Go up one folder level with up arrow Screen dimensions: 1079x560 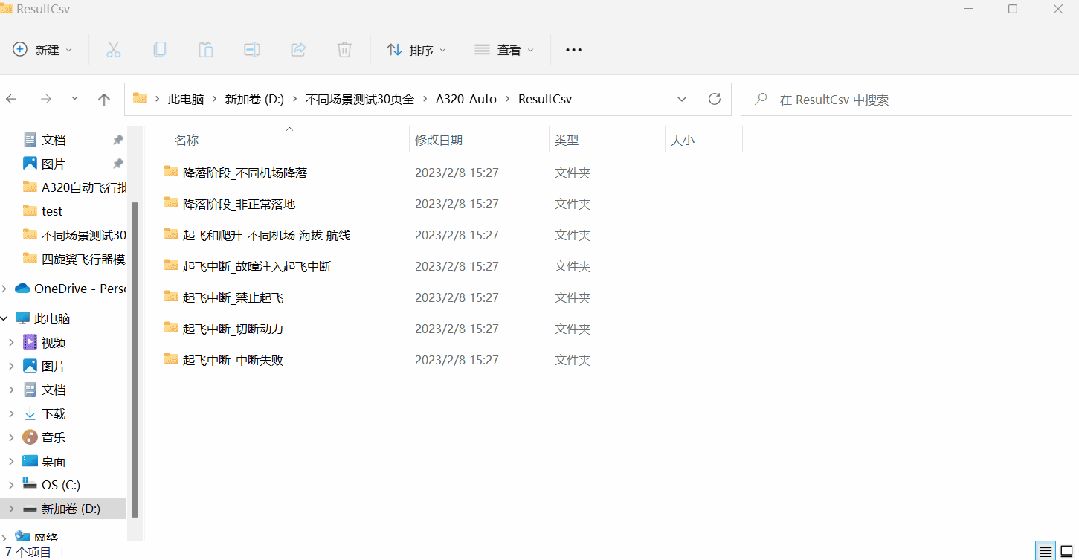click(104, 99)
